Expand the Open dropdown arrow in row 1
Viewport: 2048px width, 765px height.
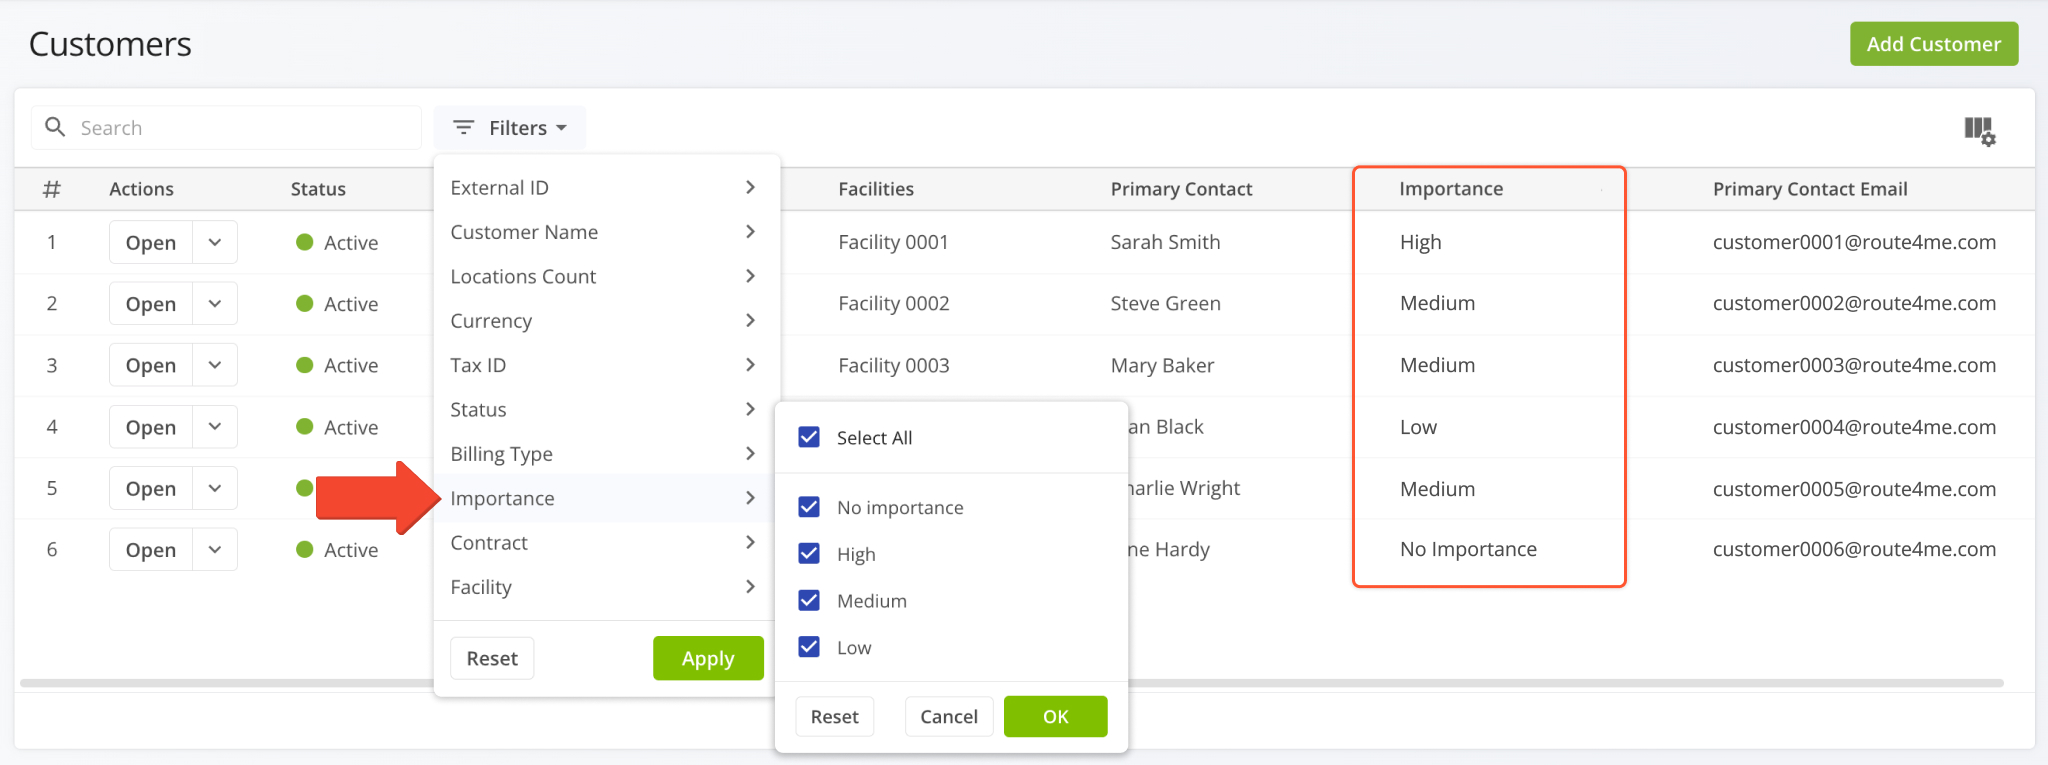[x=215, y=242]
